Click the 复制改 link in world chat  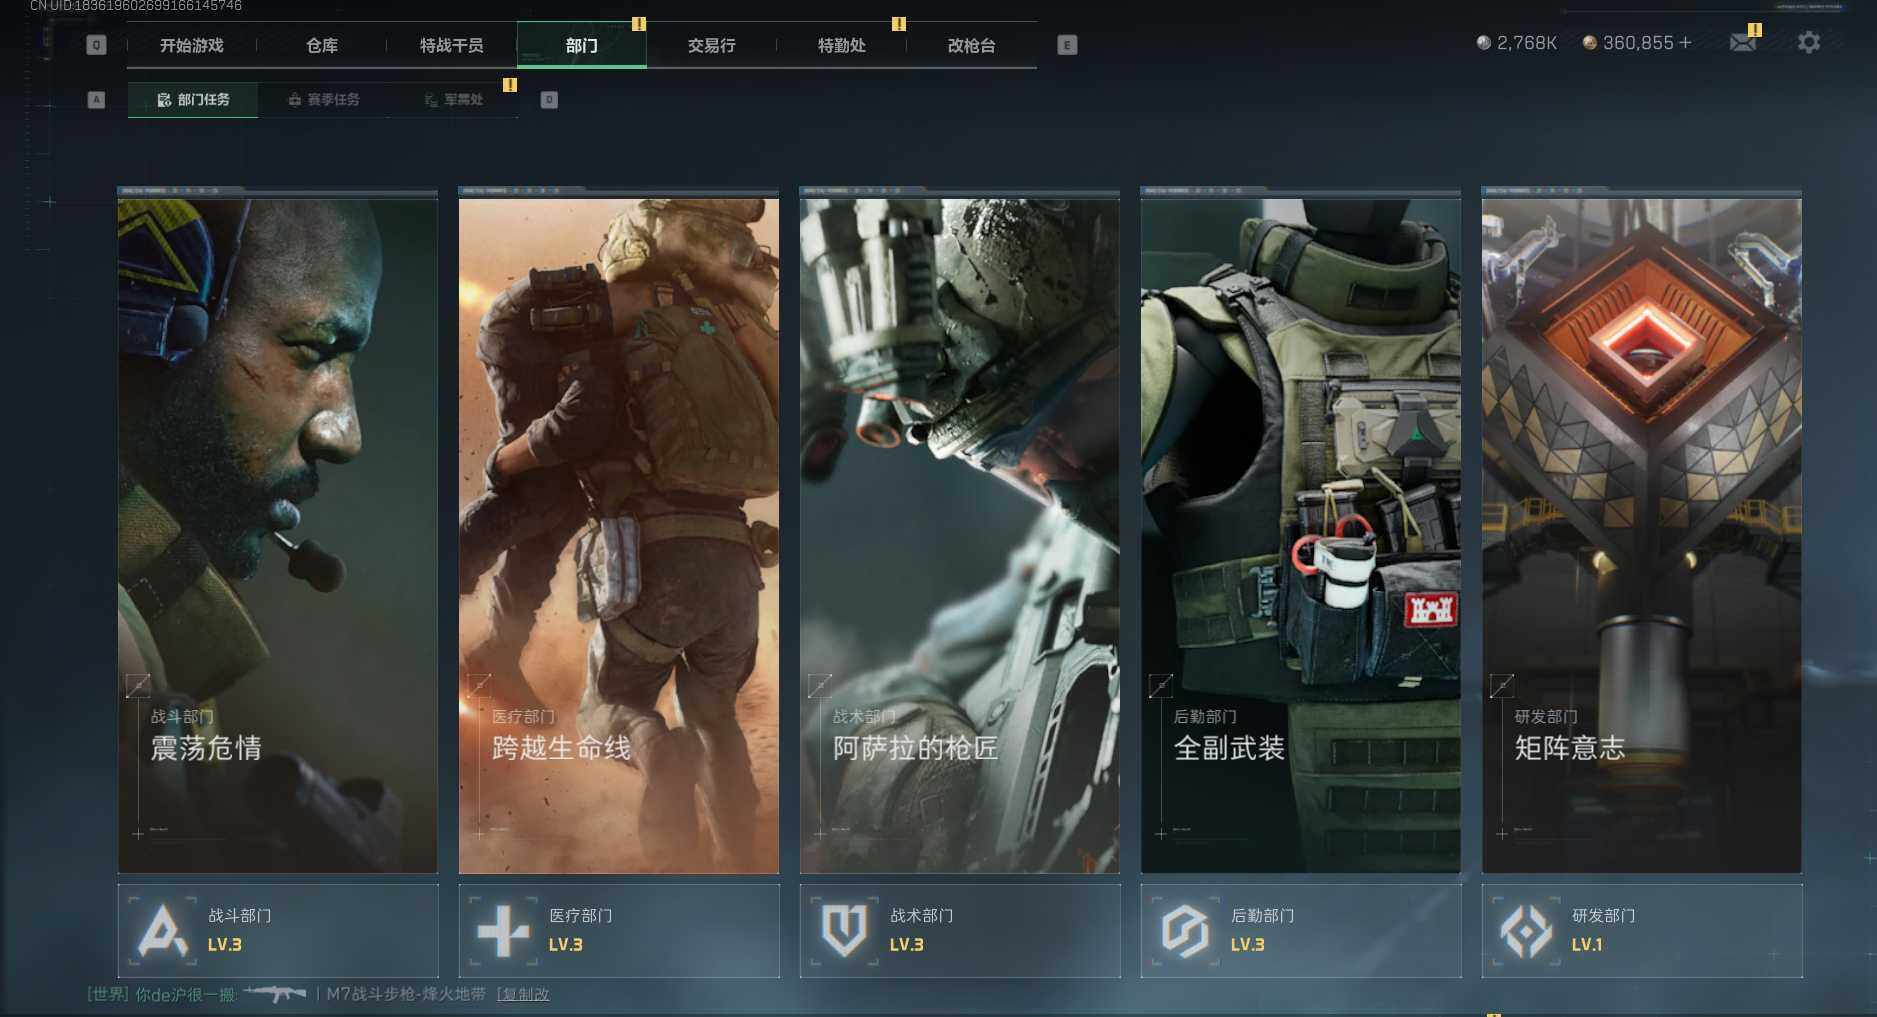[524, 994]
